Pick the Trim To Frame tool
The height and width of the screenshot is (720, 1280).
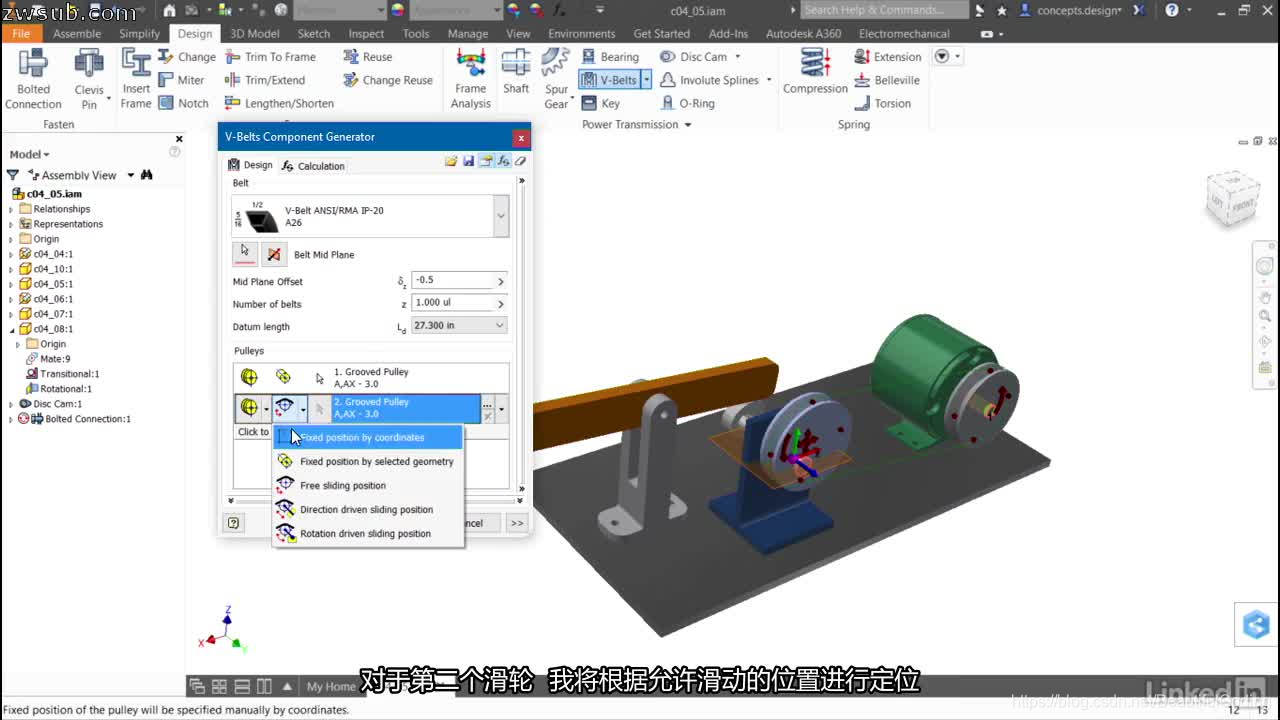click(270, 57)
